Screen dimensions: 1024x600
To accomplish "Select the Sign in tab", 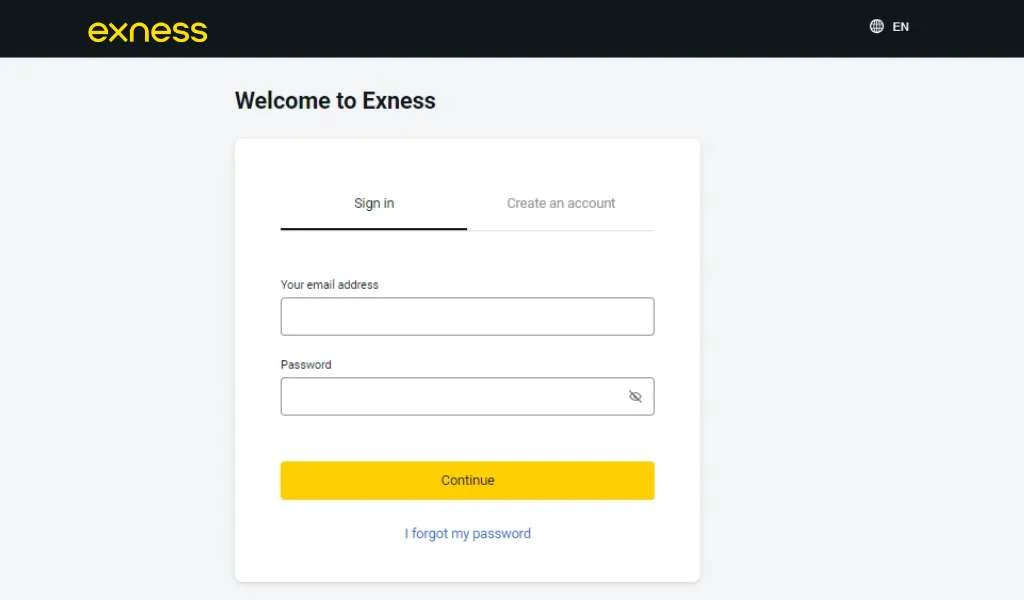I will click(373, 203).
